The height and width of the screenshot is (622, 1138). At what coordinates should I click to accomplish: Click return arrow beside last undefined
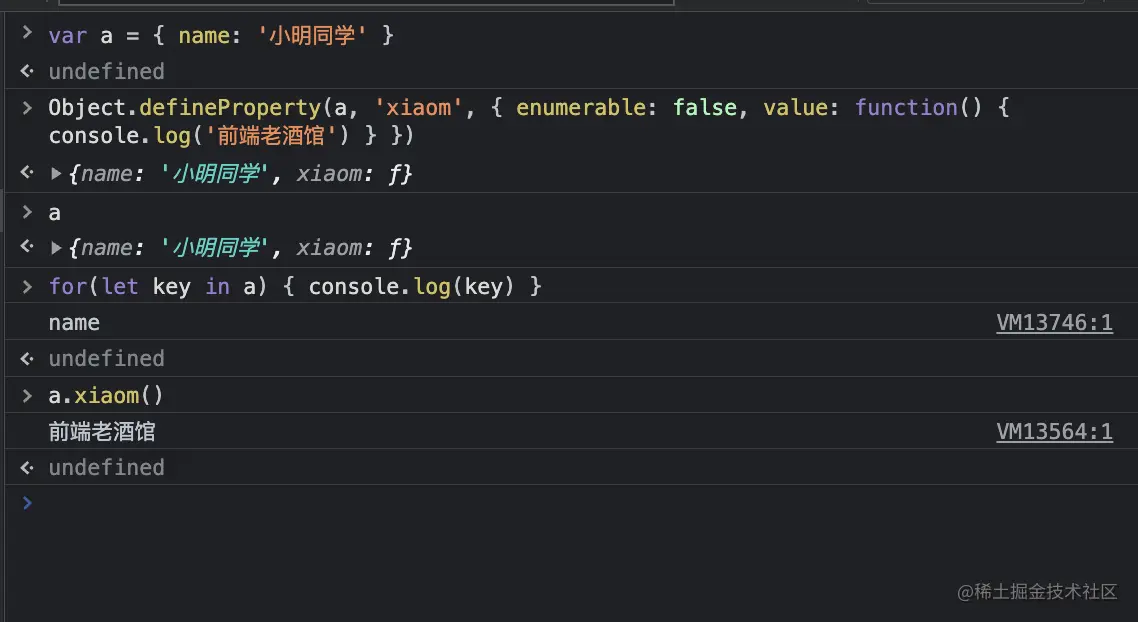click(x=27, y=467)
